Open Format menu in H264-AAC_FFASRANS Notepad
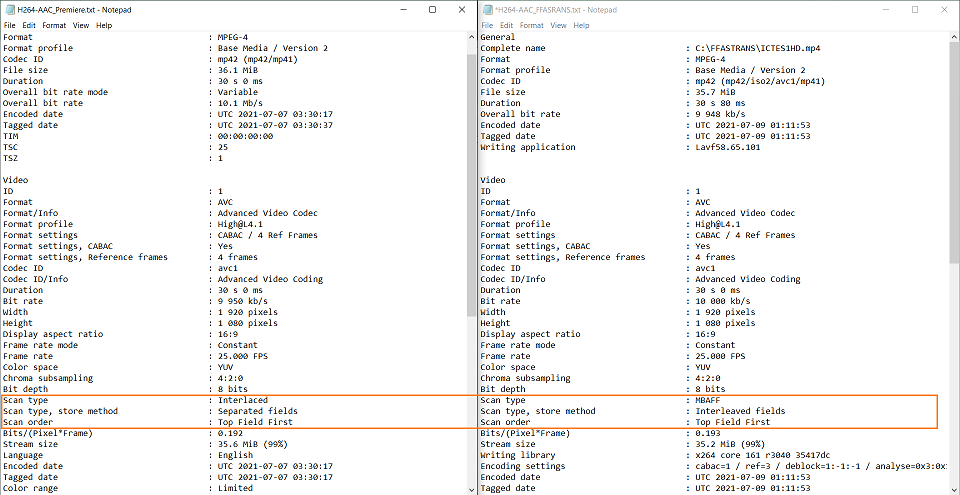This screenshot has width=960, height=495. (532, 25)
